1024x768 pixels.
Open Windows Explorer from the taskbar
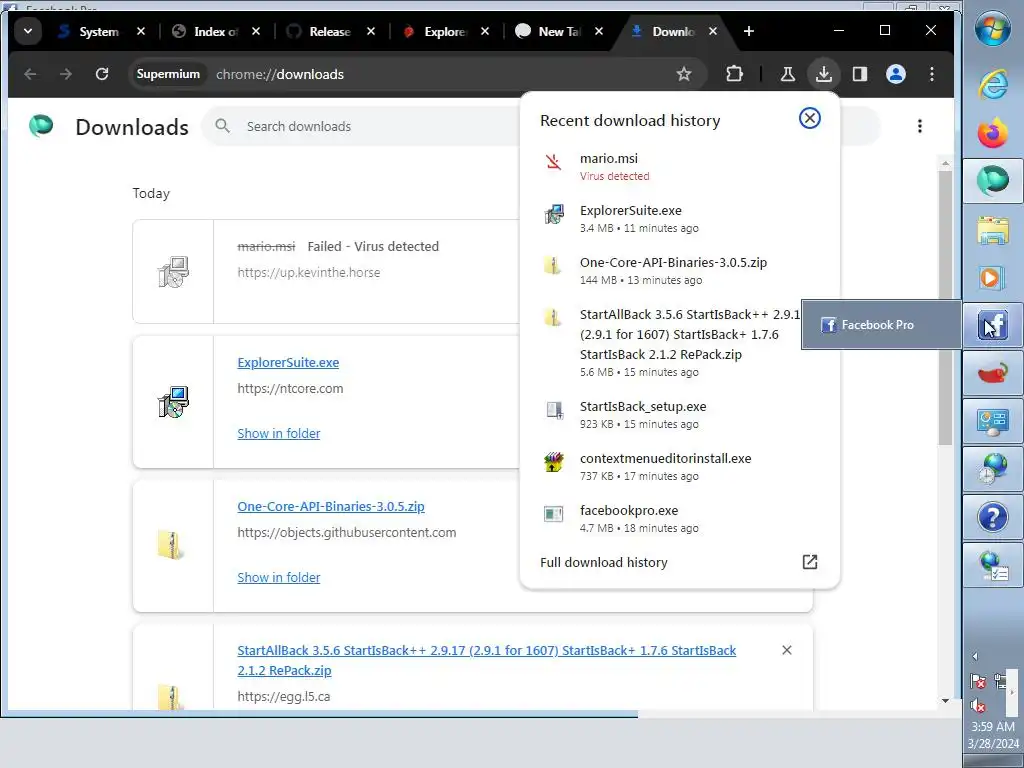pos(993,230)
